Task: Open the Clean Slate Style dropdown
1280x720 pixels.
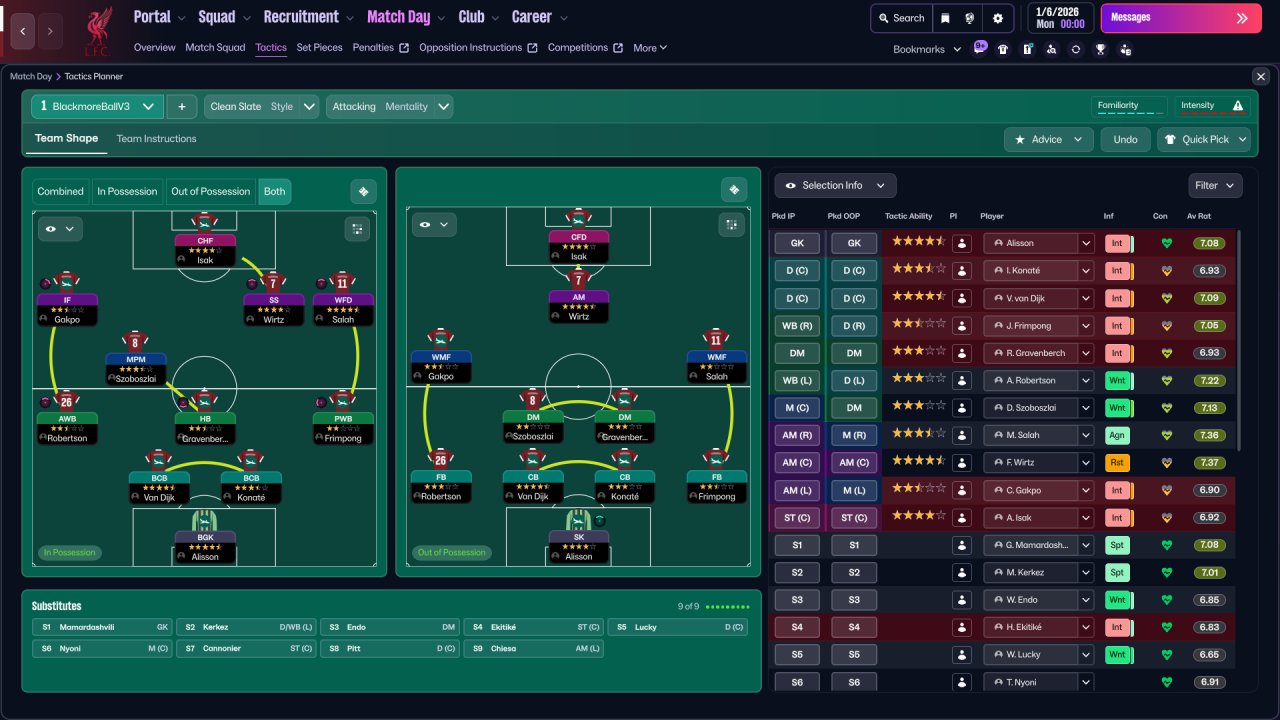Action: [261, 106]
